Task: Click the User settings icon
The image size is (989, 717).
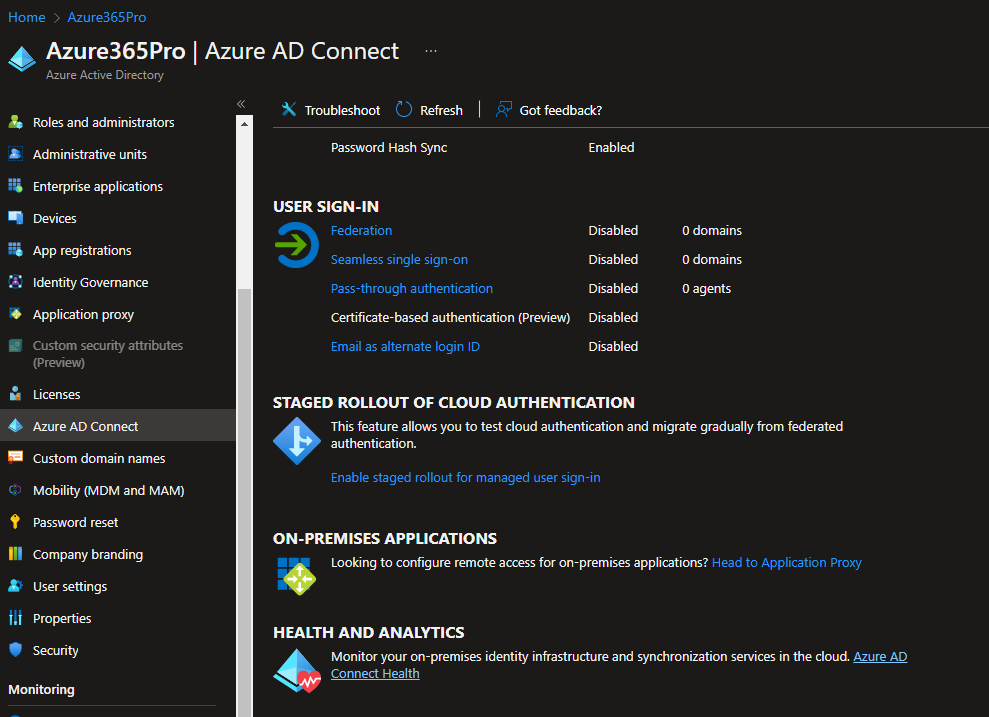Action: [16, 586]
